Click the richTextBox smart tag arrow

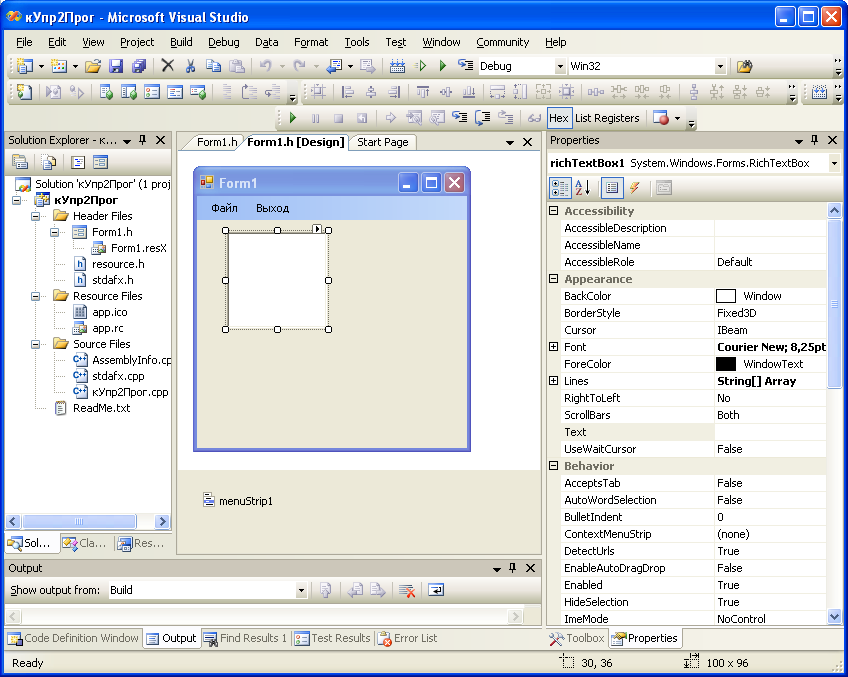click(317, 229)
